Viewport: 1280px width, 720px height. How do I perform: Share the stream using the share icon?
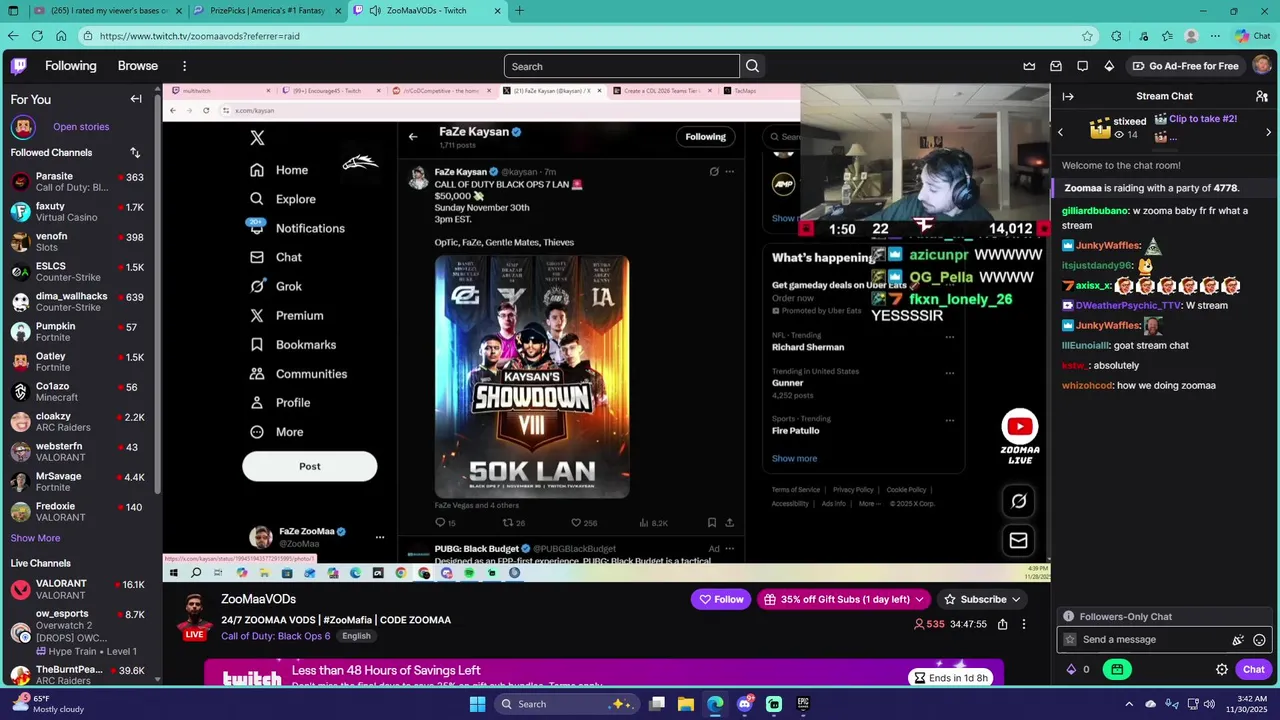(x=1003, y=624)
